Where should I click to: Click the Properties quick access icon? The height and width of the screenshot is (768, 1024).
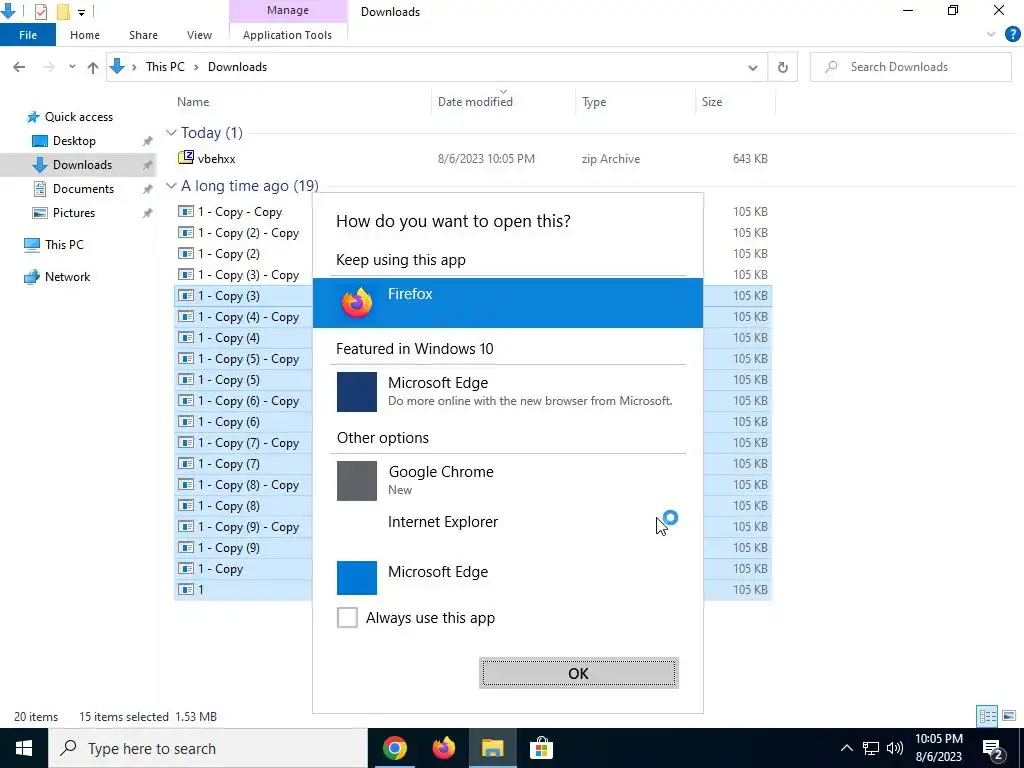(40, 11)
